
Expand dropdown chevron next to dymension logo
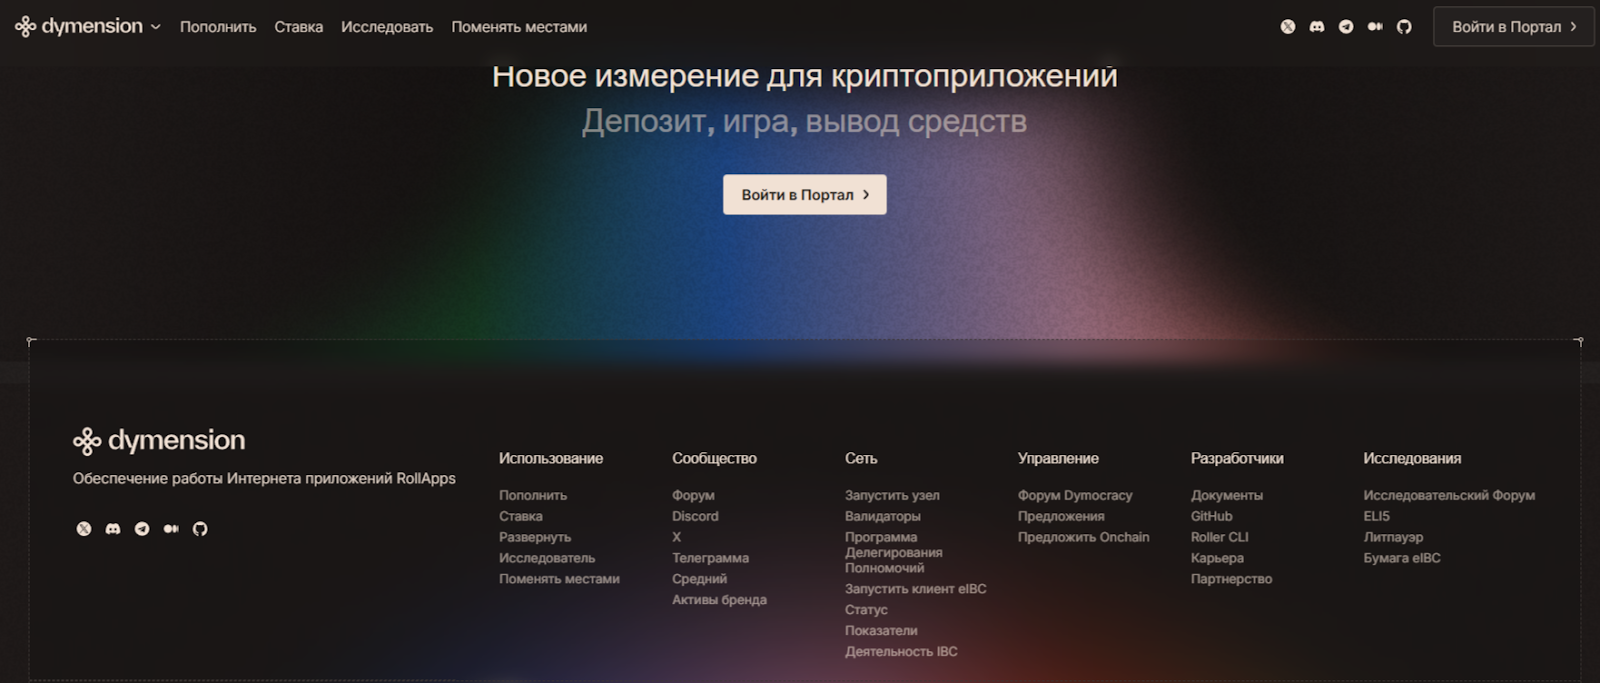coord(155,28)
